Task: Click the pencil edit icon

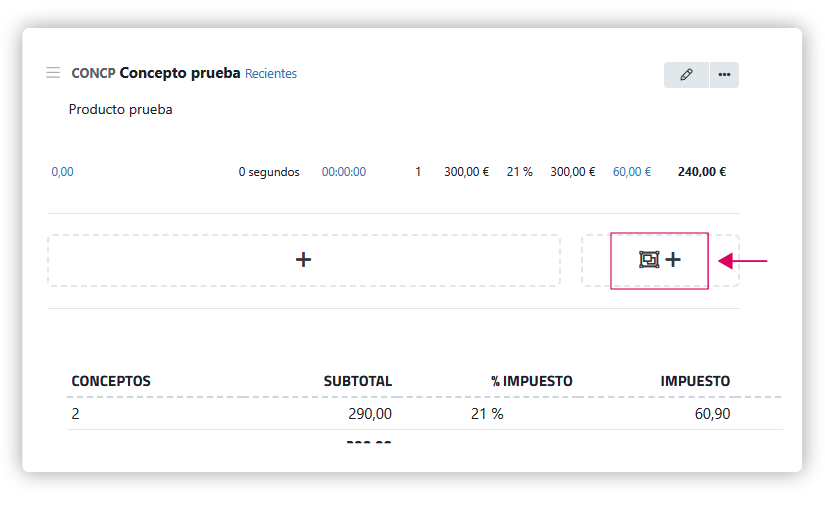Action: (686, 75)
